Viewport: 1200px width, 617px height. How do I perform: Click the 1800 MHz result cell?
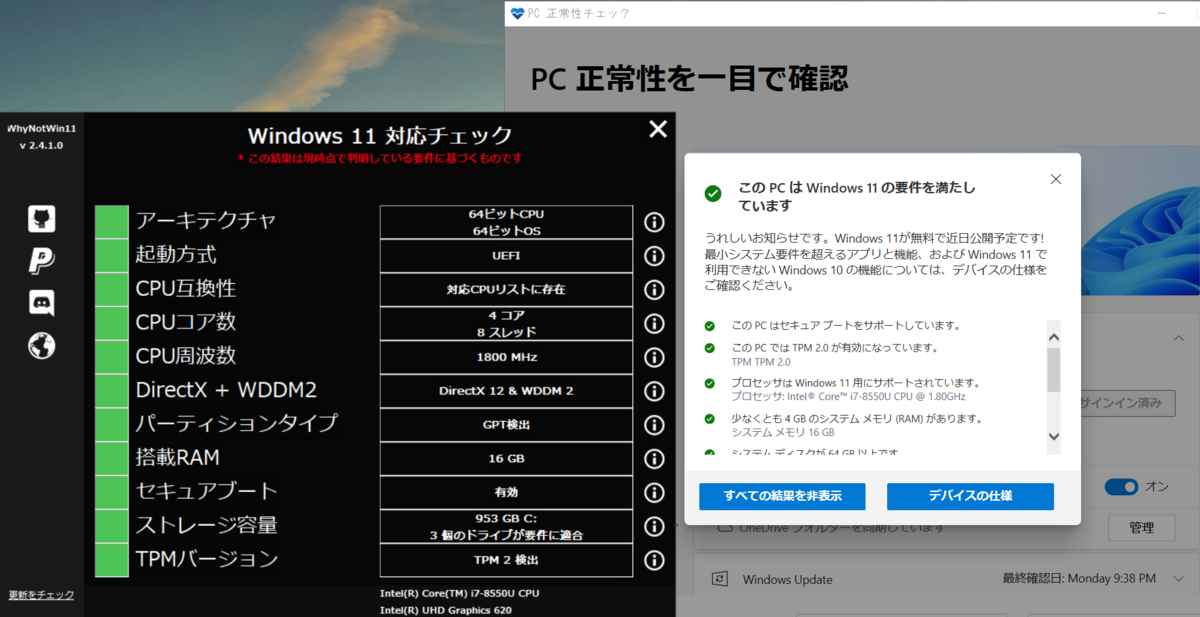point(506,357)
